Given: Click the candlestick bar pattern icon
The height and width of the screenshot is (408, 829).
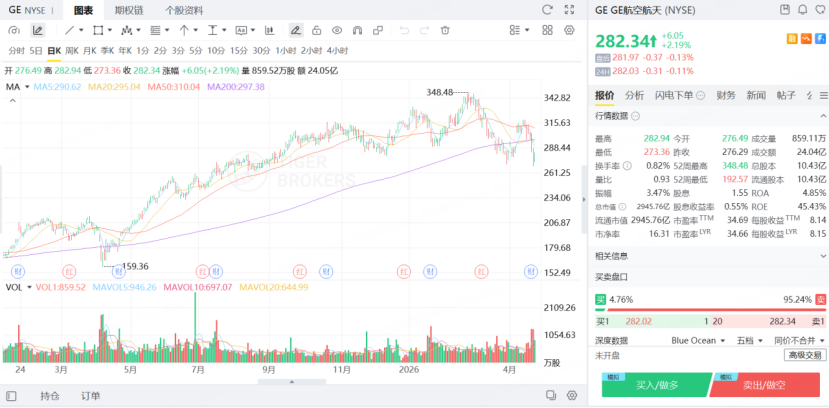Looking at the screenshot, I should pyautogui.click(x=269, y=30).
